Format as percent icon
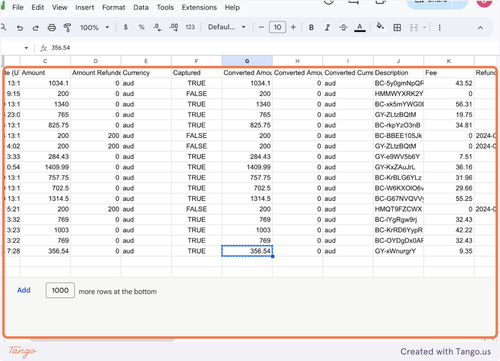 [x=142, y=27]
